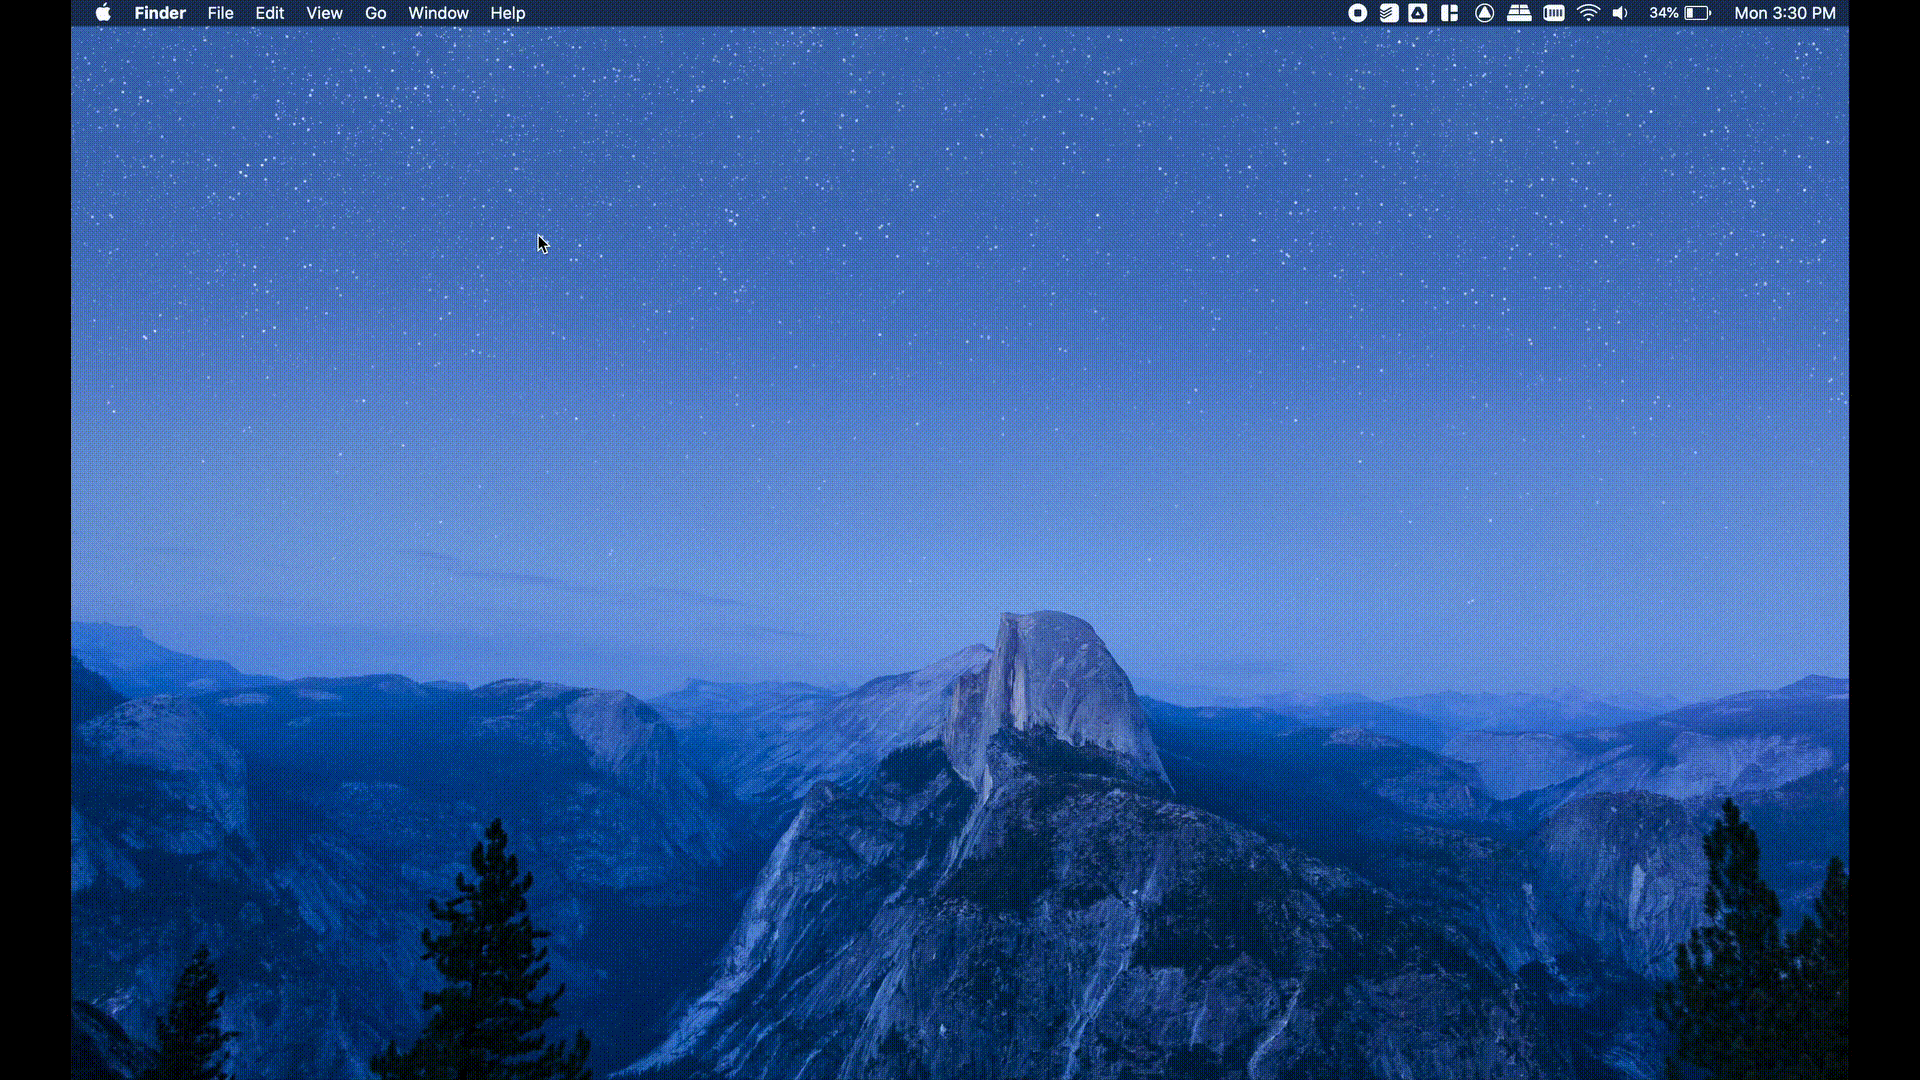Open the Finder application menu
The width and height of the screenshot is (1920, 1080).
[x=160, y=13]
